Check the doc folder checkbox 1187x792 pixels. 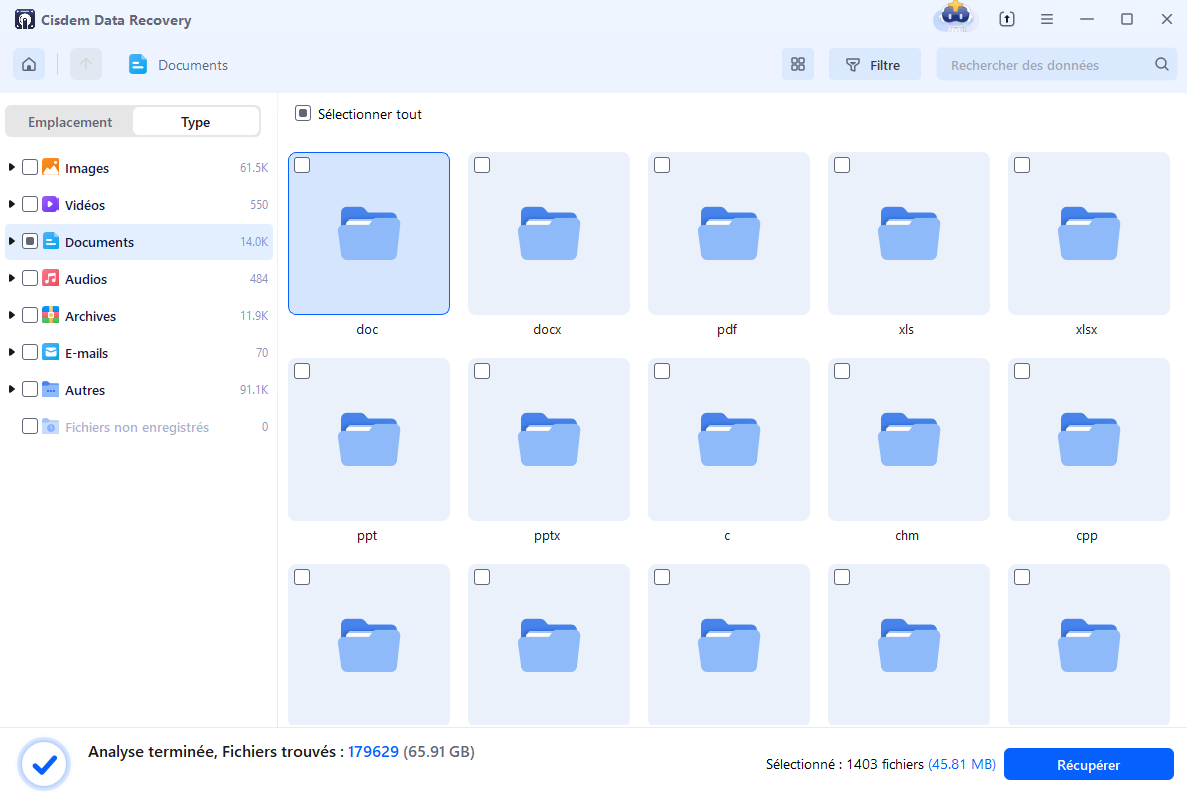tap(302, 165)
